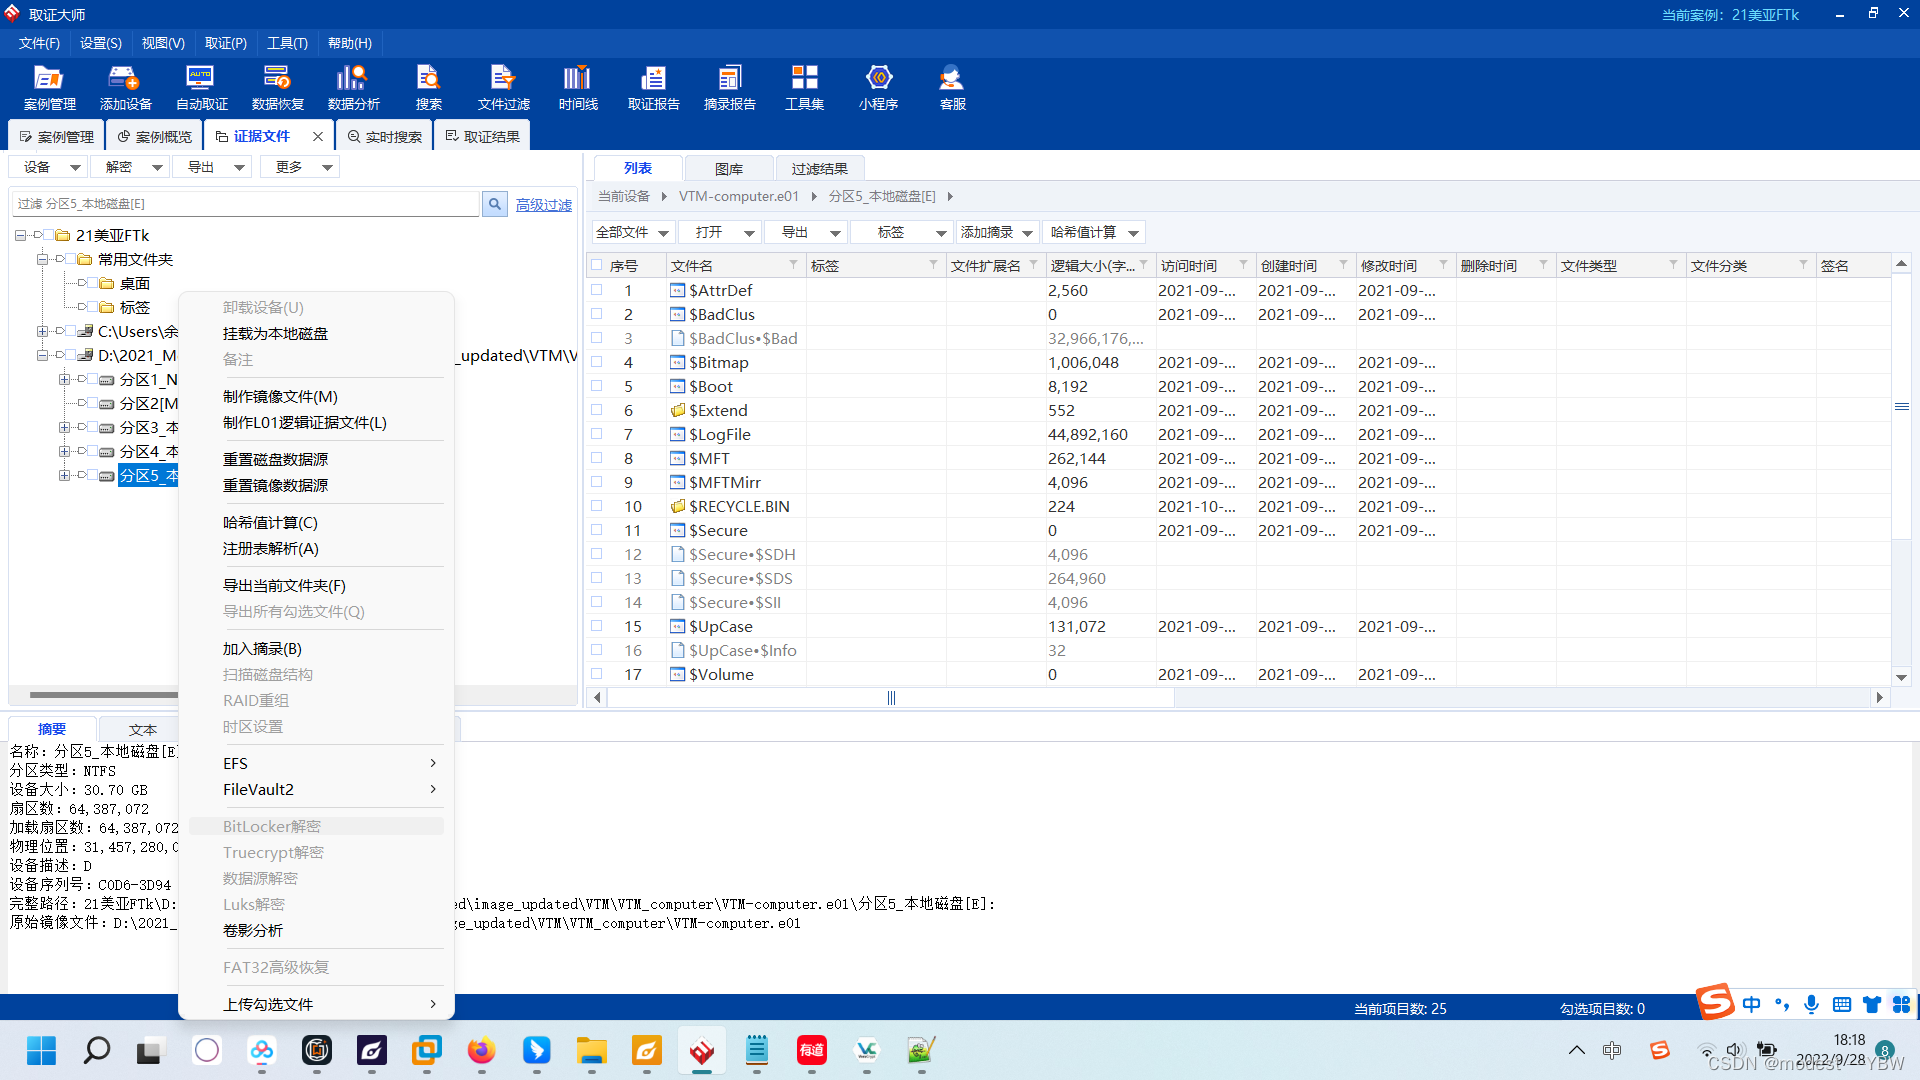Select 卷影分析 from the context menu

pos(253,931)
